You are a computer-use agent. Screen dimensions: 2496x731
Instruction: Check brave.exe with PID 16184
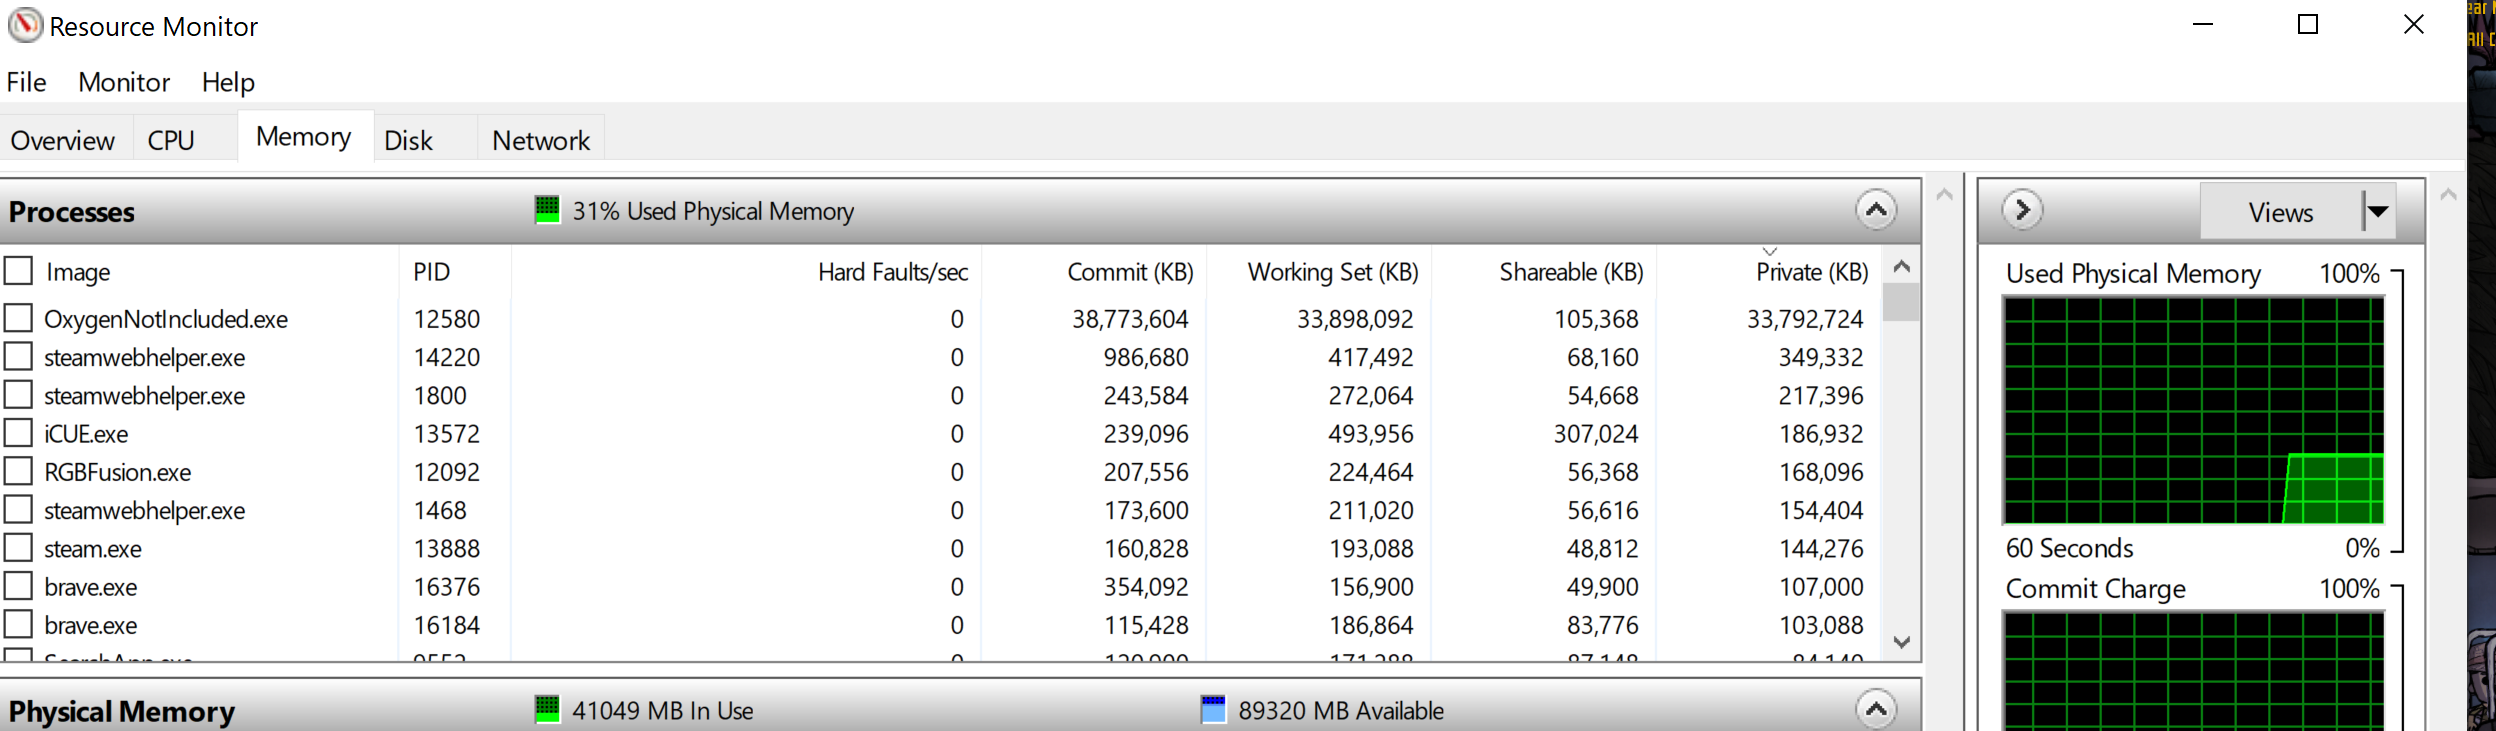pyautogui.click(x=18, y=624)
